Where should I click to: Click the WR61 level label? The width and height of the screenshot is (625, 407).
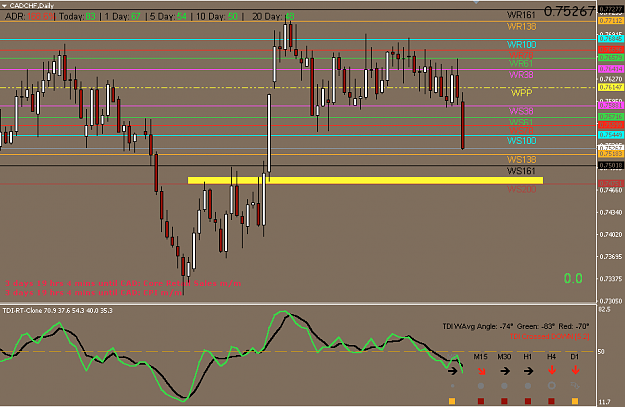coord(521,64)
